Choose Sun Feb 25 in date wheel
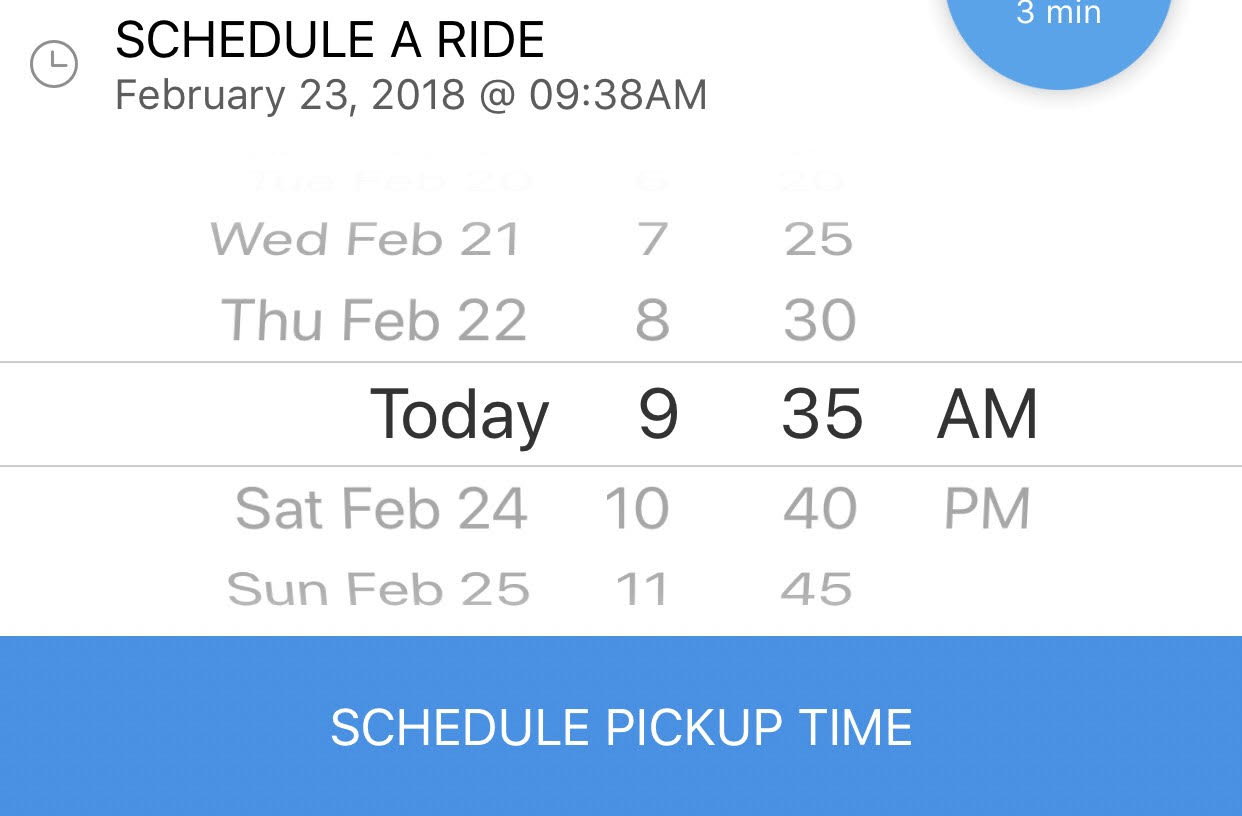This screenshot has width=1242, height=816. [378, 589]
